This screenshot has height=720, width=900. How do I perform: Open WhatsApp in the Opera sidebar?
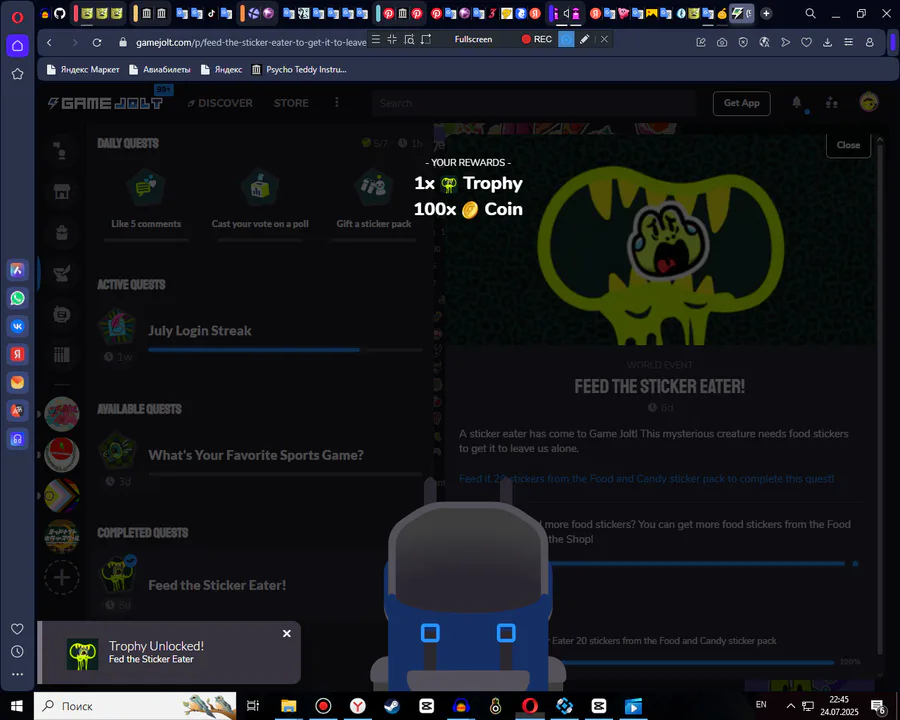coord(17,298)
